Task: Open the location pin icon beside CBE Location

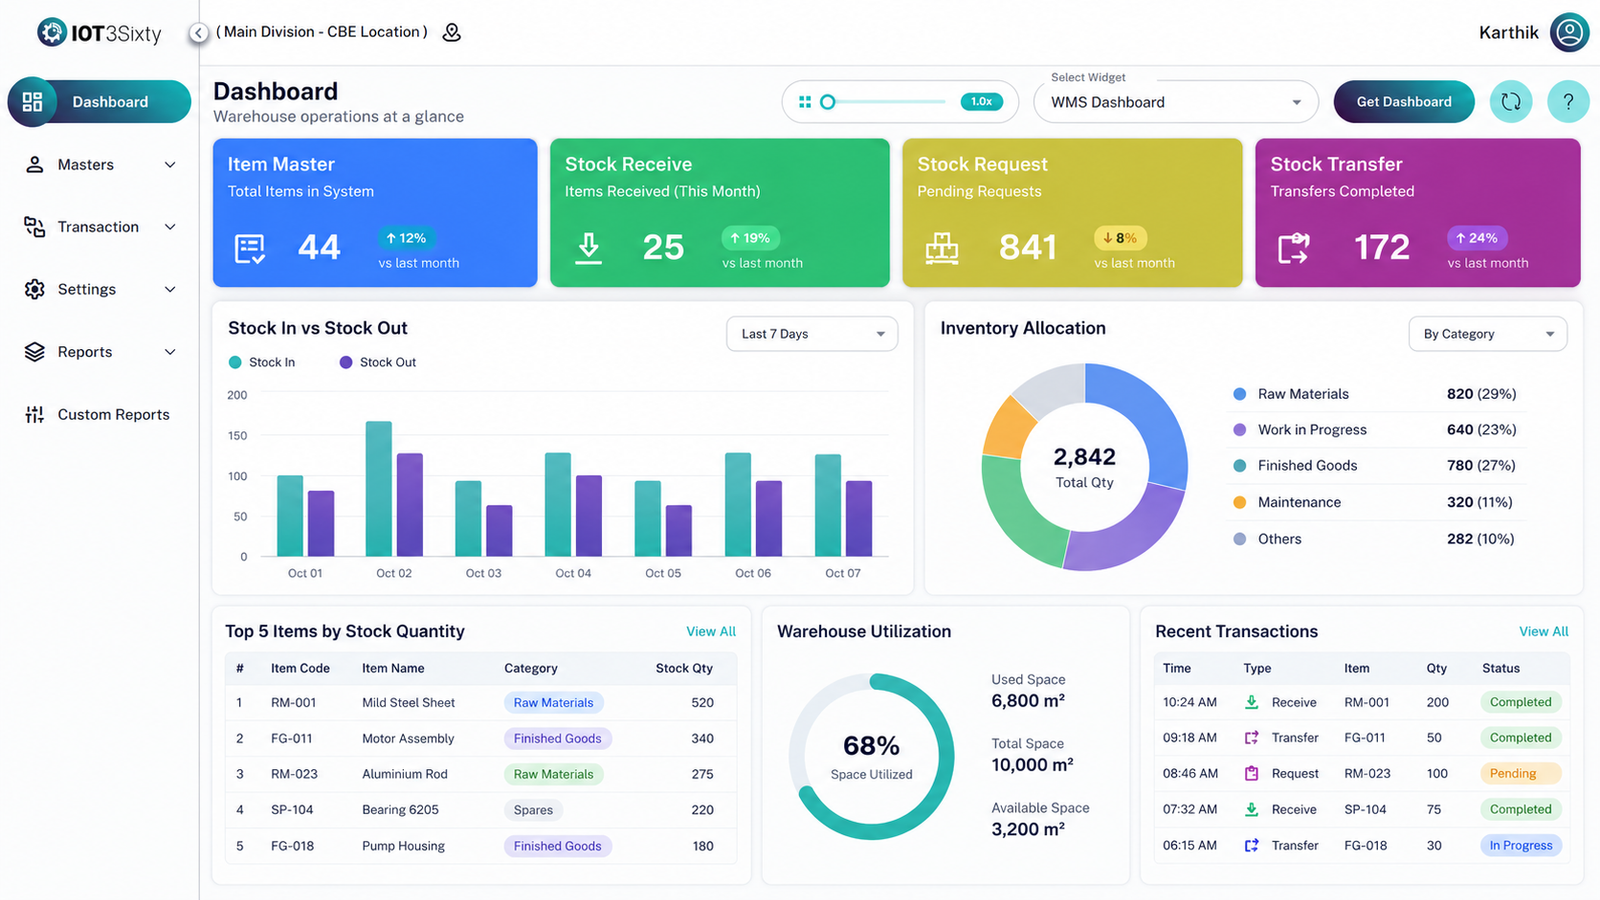Action: pyautogui.click(x=452, y=33)
